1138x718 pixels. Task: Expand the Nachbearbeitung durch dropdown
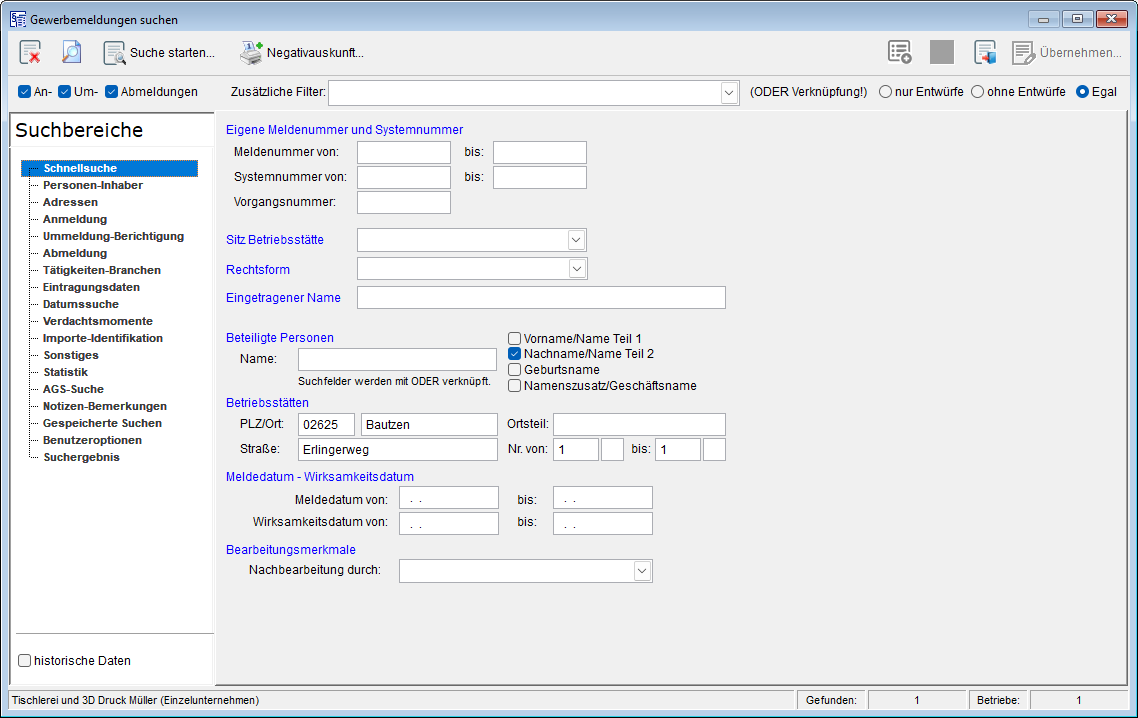(x=642, y=571)
